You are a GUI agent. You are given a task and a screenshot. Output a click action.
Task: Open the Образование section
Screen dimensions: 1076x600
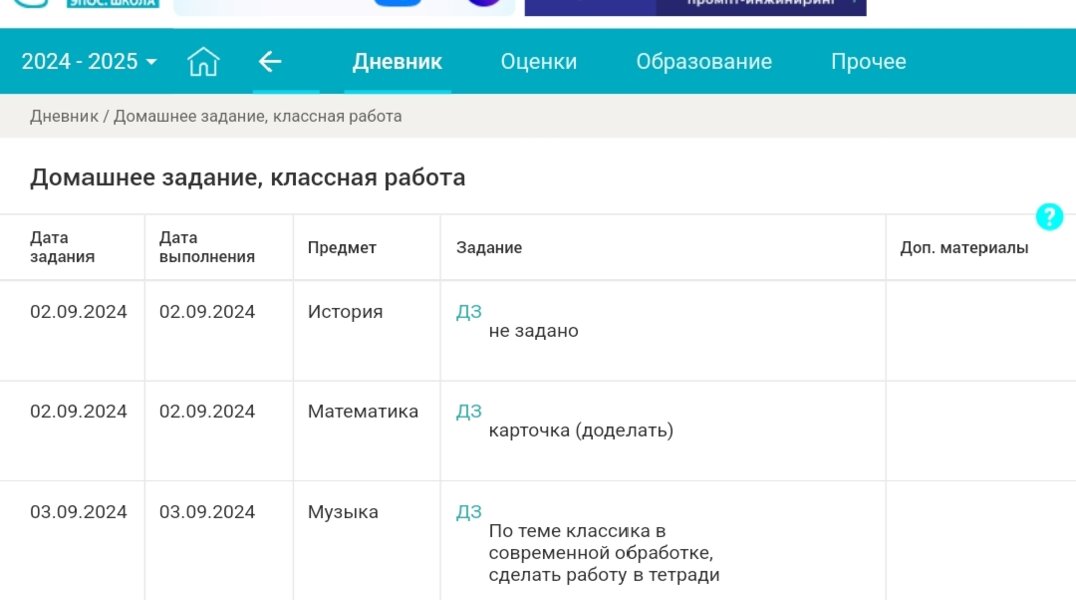click(703, 61)
